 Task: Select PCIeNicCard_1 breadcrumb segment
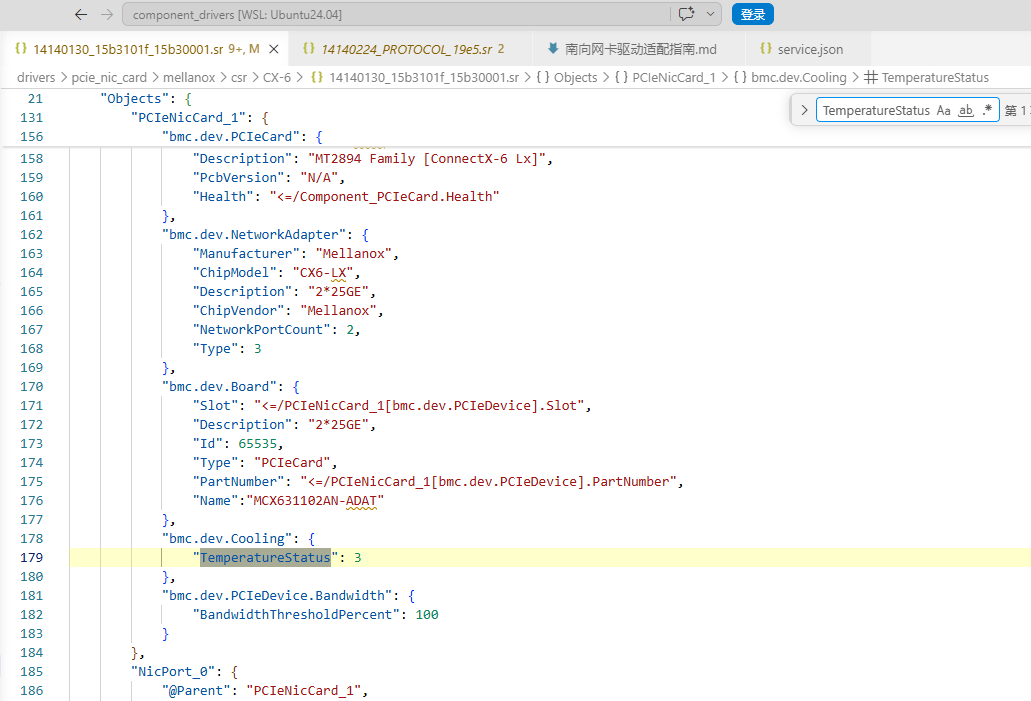click(674, 78)
